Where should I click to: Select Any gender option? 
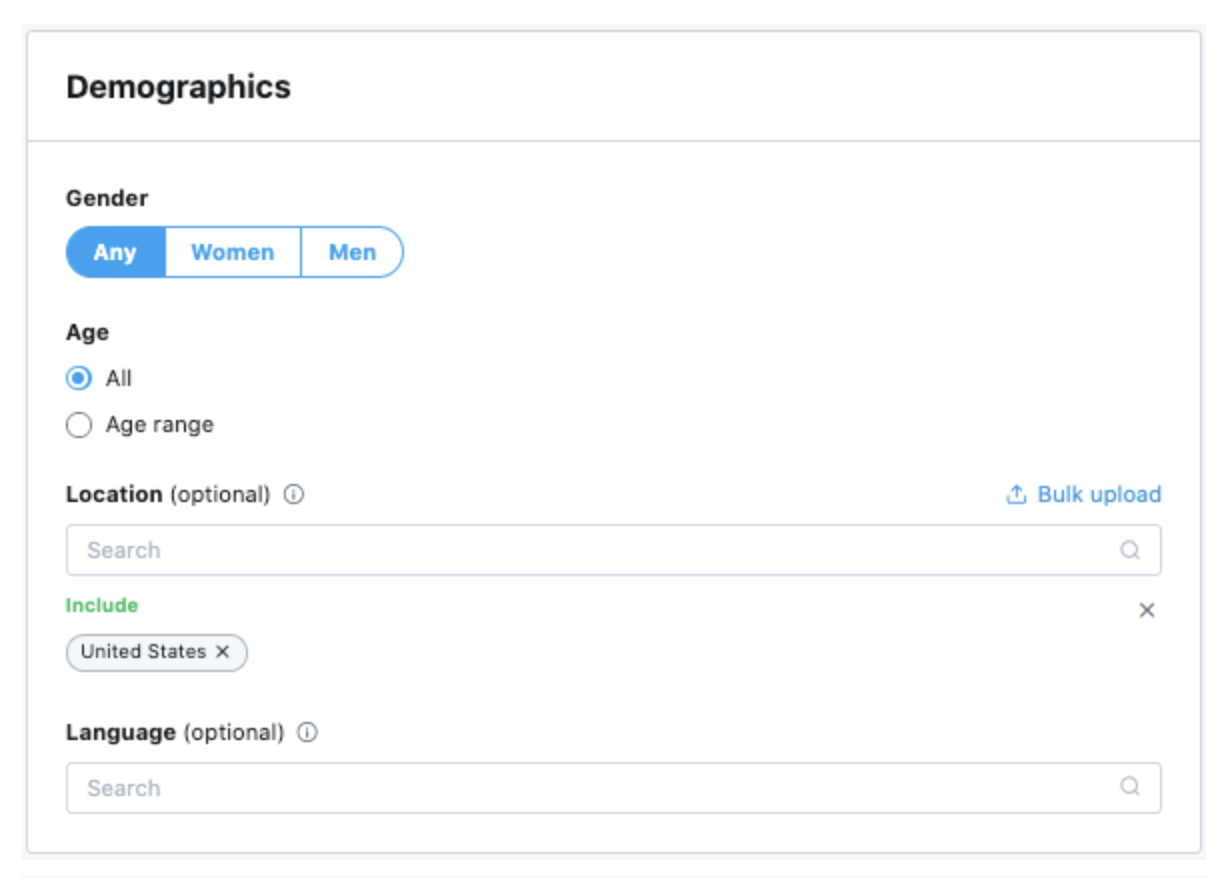115,252
